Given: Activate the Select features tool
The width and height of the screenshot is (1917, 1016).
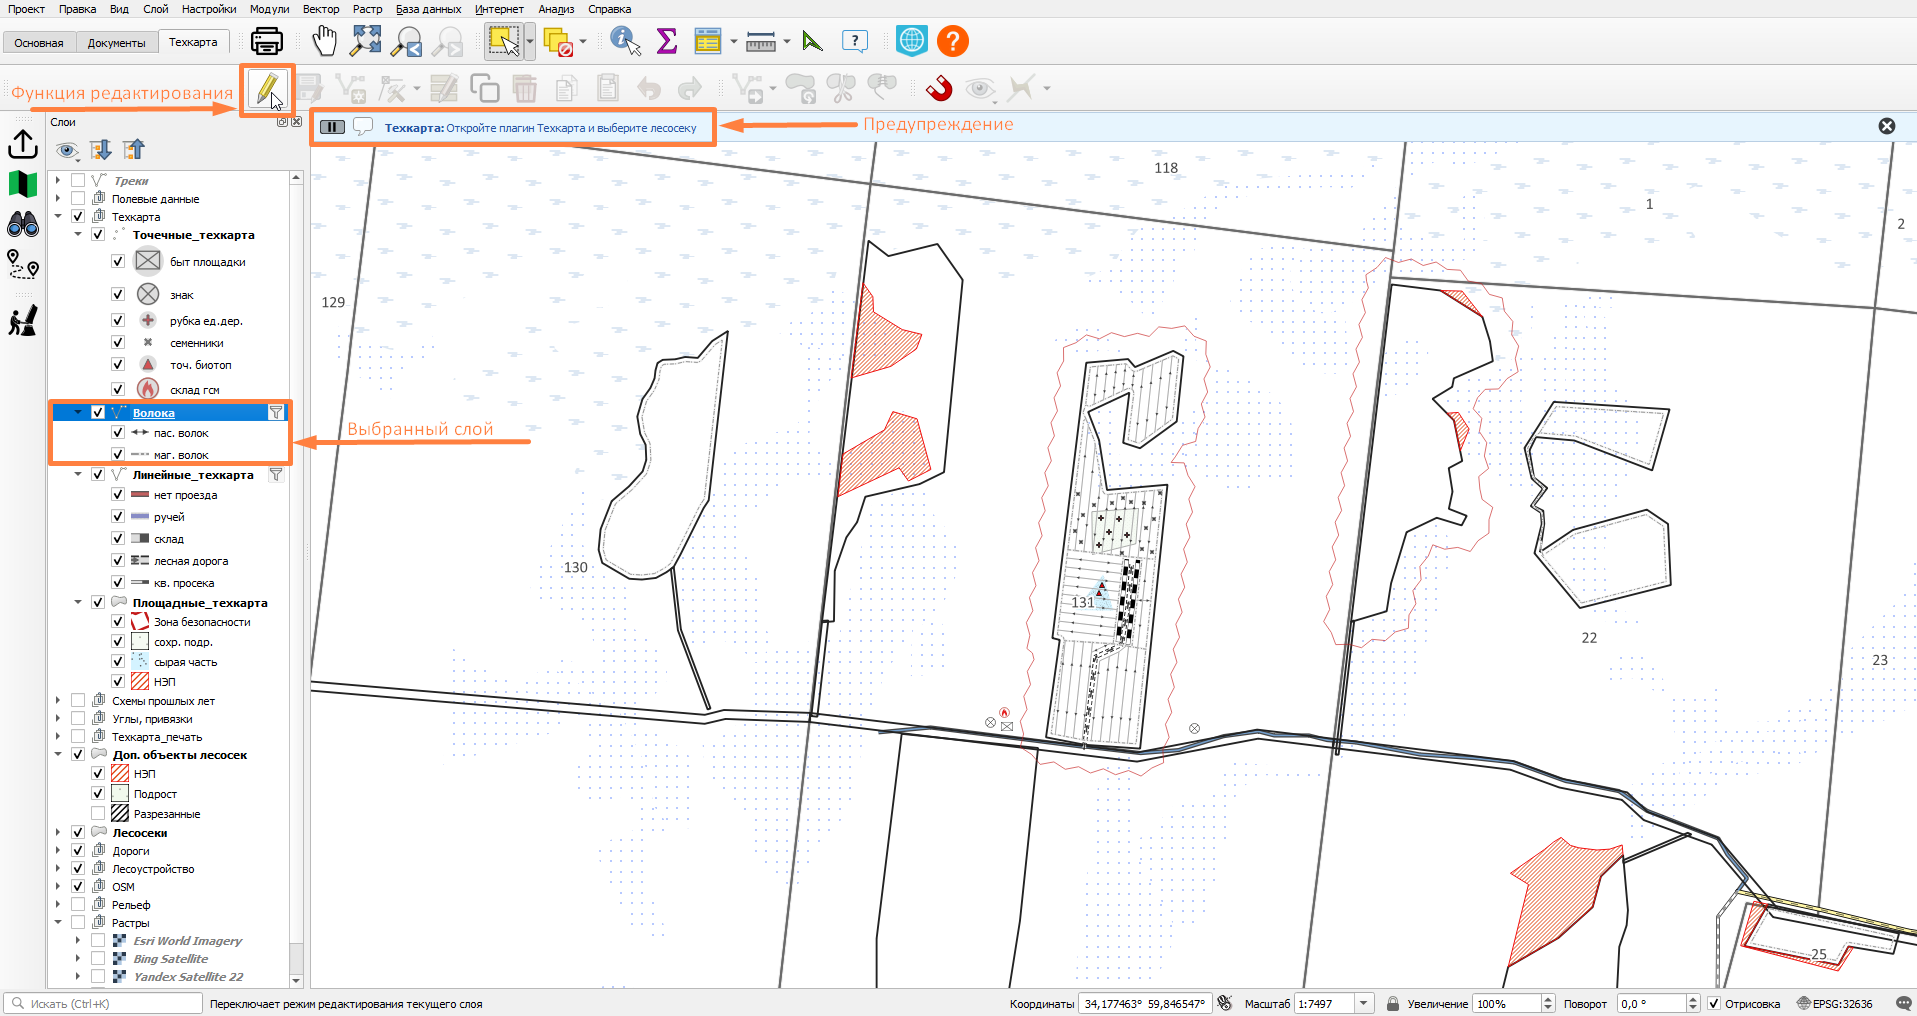Looking at the screenshot, I should 503,41.
